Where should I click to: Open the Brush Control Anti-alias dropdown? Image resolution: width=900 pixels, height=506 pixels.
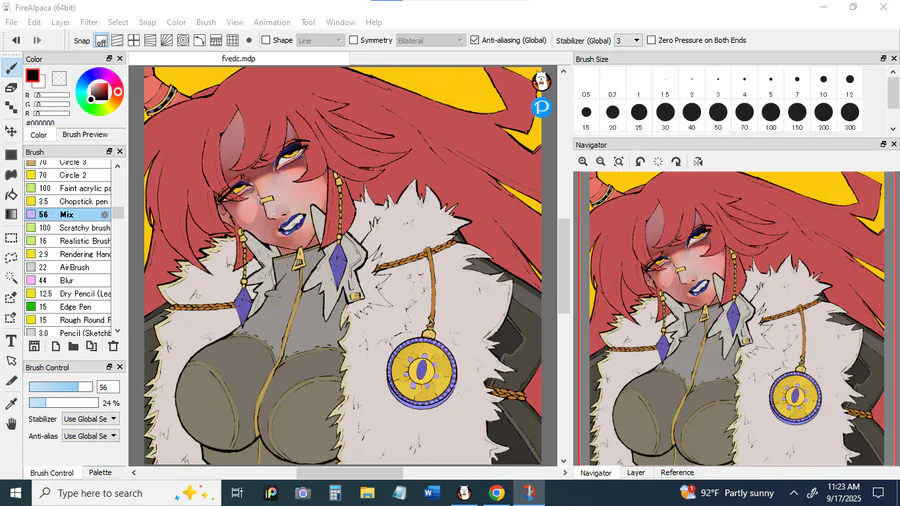click(90, 436)
